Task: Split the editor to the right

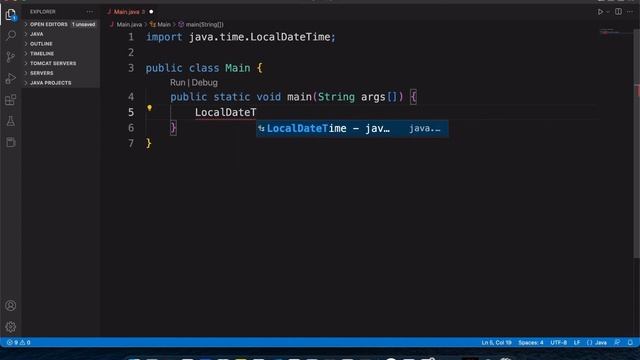Action: 618,12
